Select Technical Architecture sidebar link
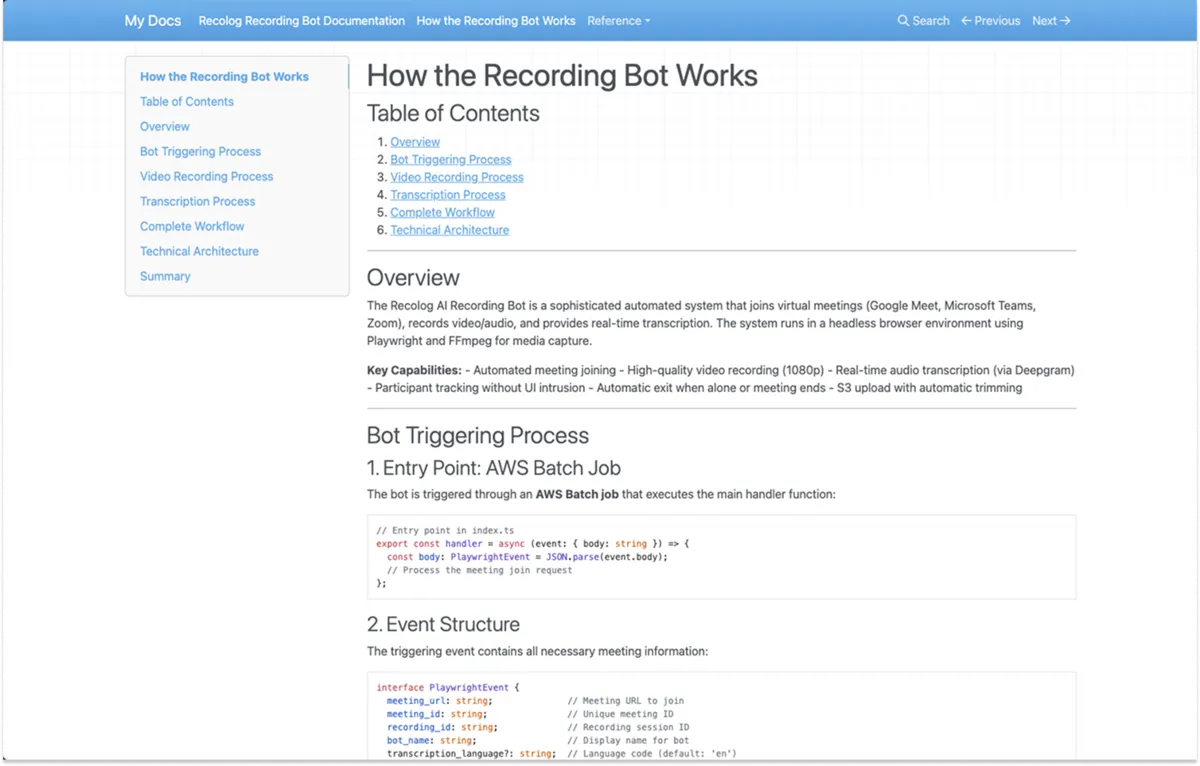This screenshot has width=1200, height=766. (199, 251)
